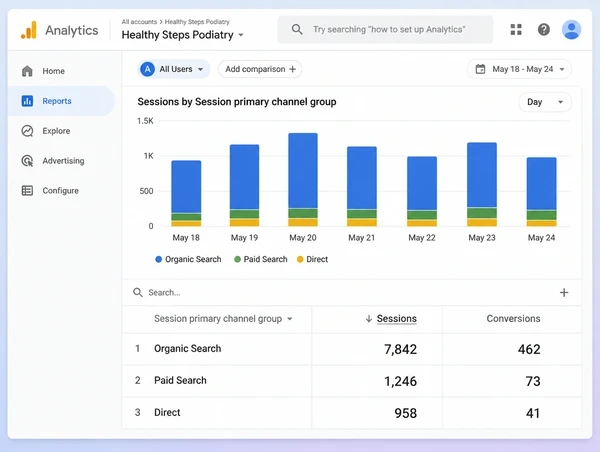Click the 1,246 sessions value

click(400, 381)
